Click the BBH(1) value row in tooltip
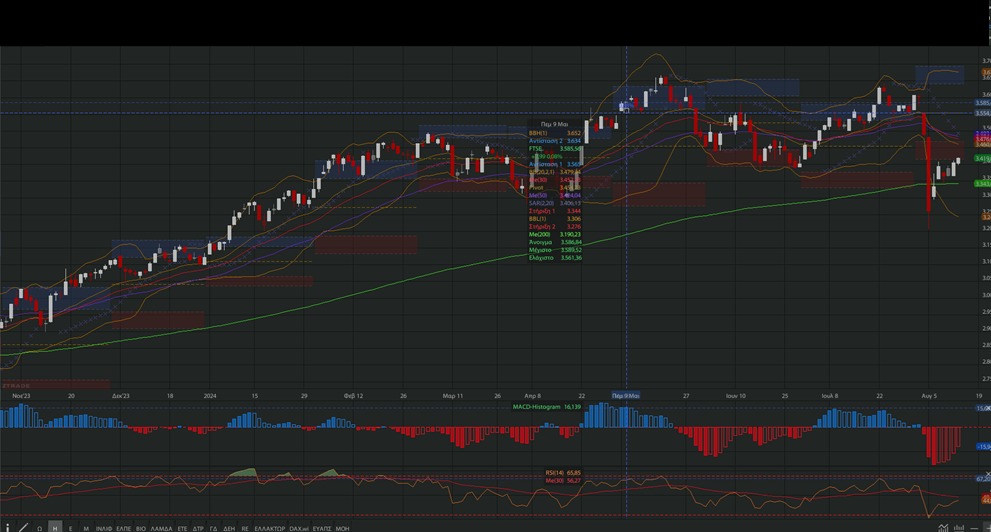The image size is (991, 532). (x=555, y=133)
